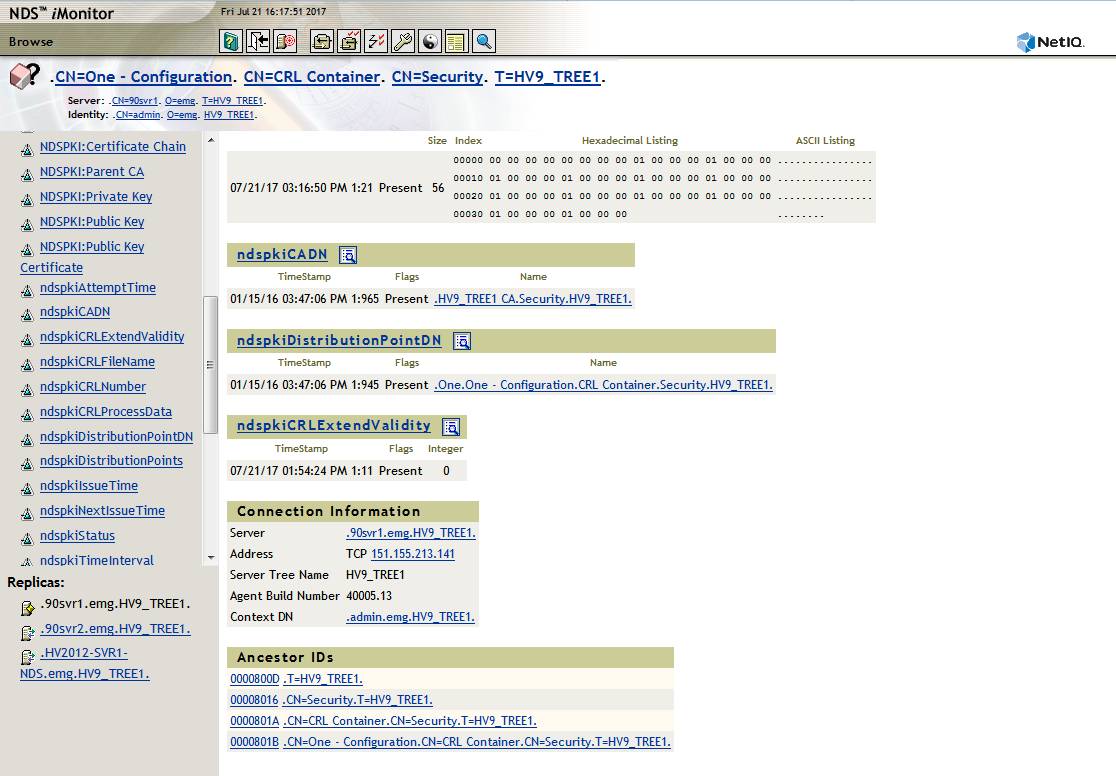Click the attribute icon beside ndspkiCRLNumber

click(27, 390)
